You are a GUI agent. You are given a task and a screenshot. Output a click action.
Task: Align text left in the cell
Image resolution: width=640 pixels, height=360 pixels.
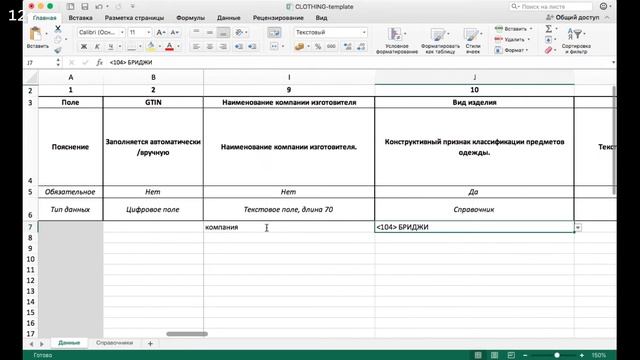pyautogui.click(x=196, y=47)
